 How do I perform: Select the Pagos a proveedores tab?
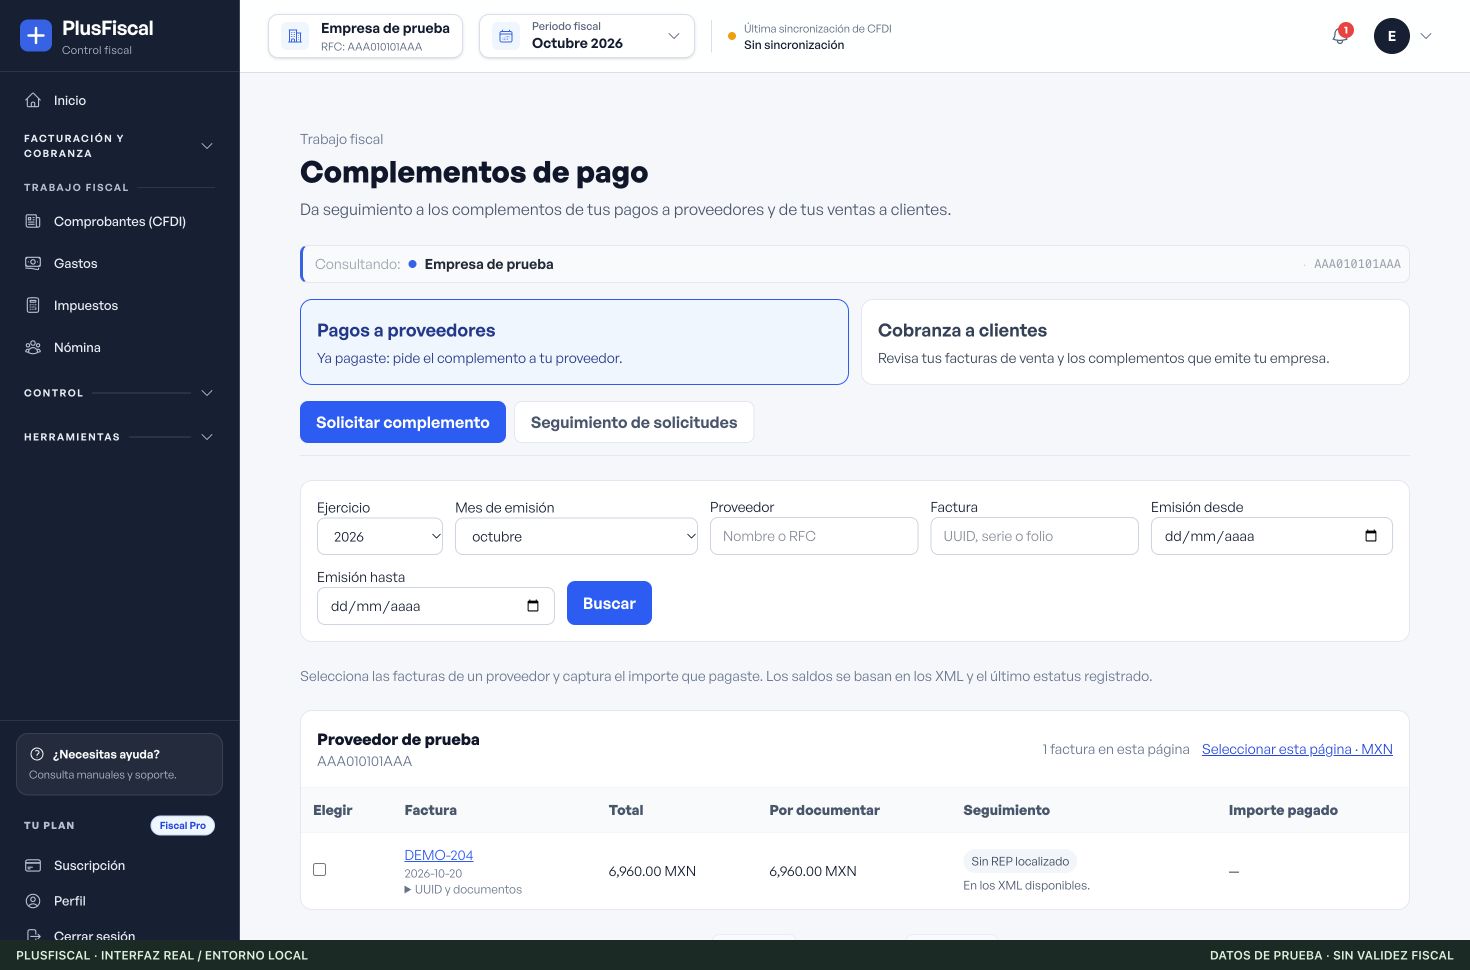[x=574, y=342]
